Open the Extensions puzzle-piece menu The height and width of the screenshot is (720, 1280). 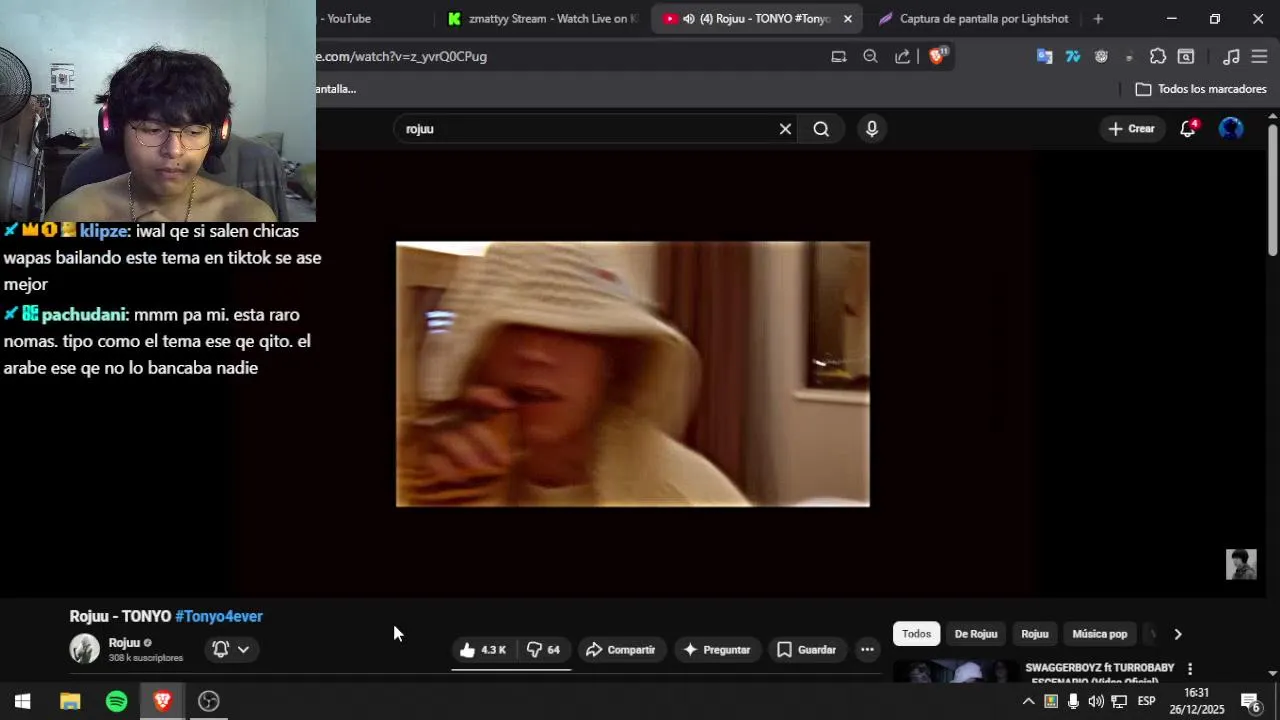point(1158,57)
